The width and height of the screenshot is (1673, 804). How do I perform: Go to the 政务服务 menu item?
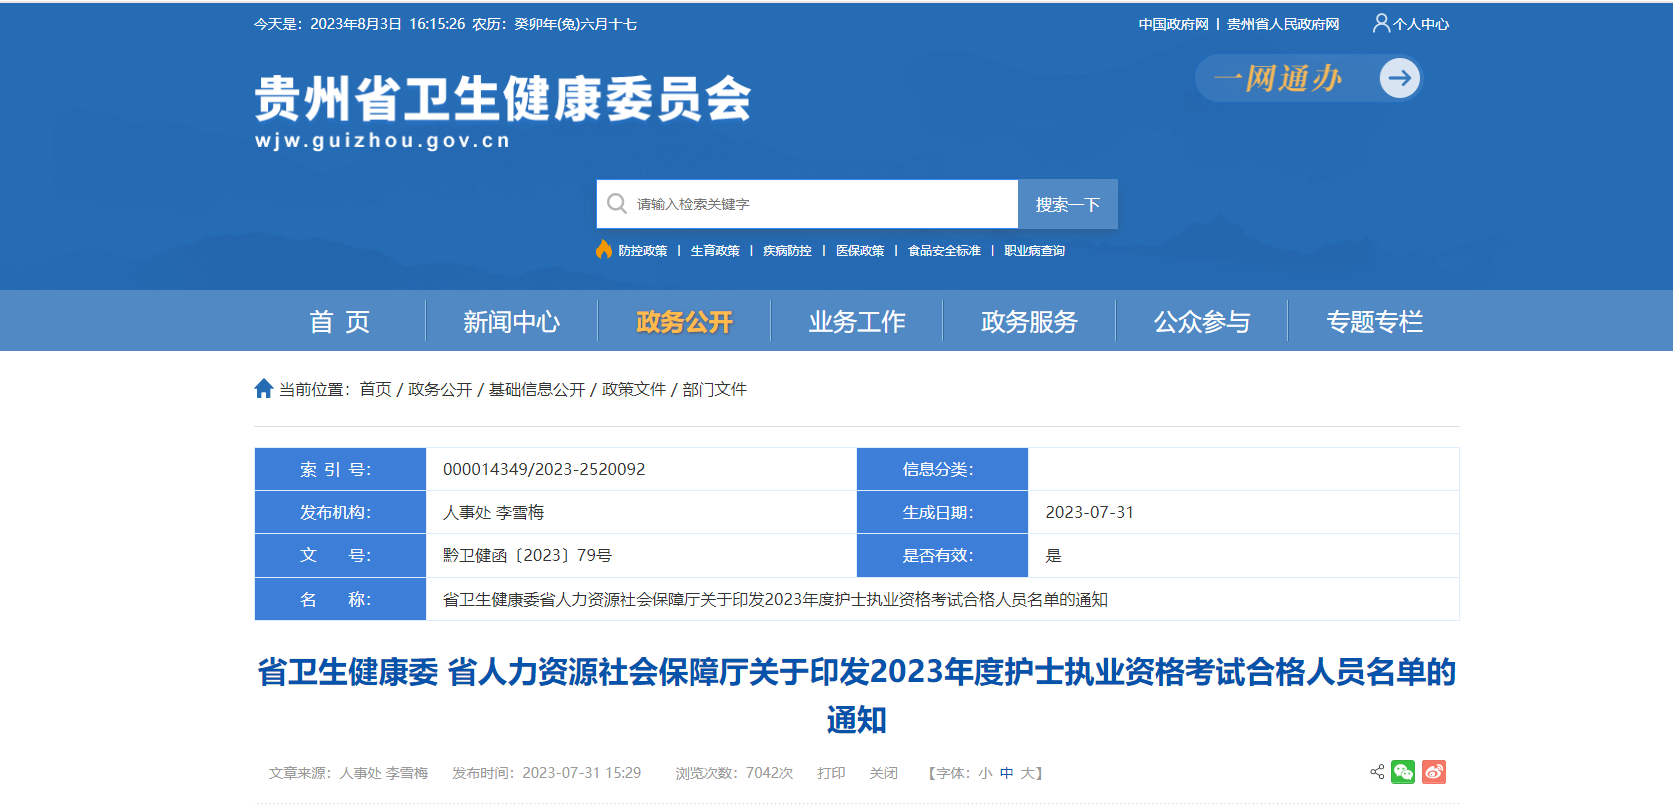click(x=1029, y=322)
